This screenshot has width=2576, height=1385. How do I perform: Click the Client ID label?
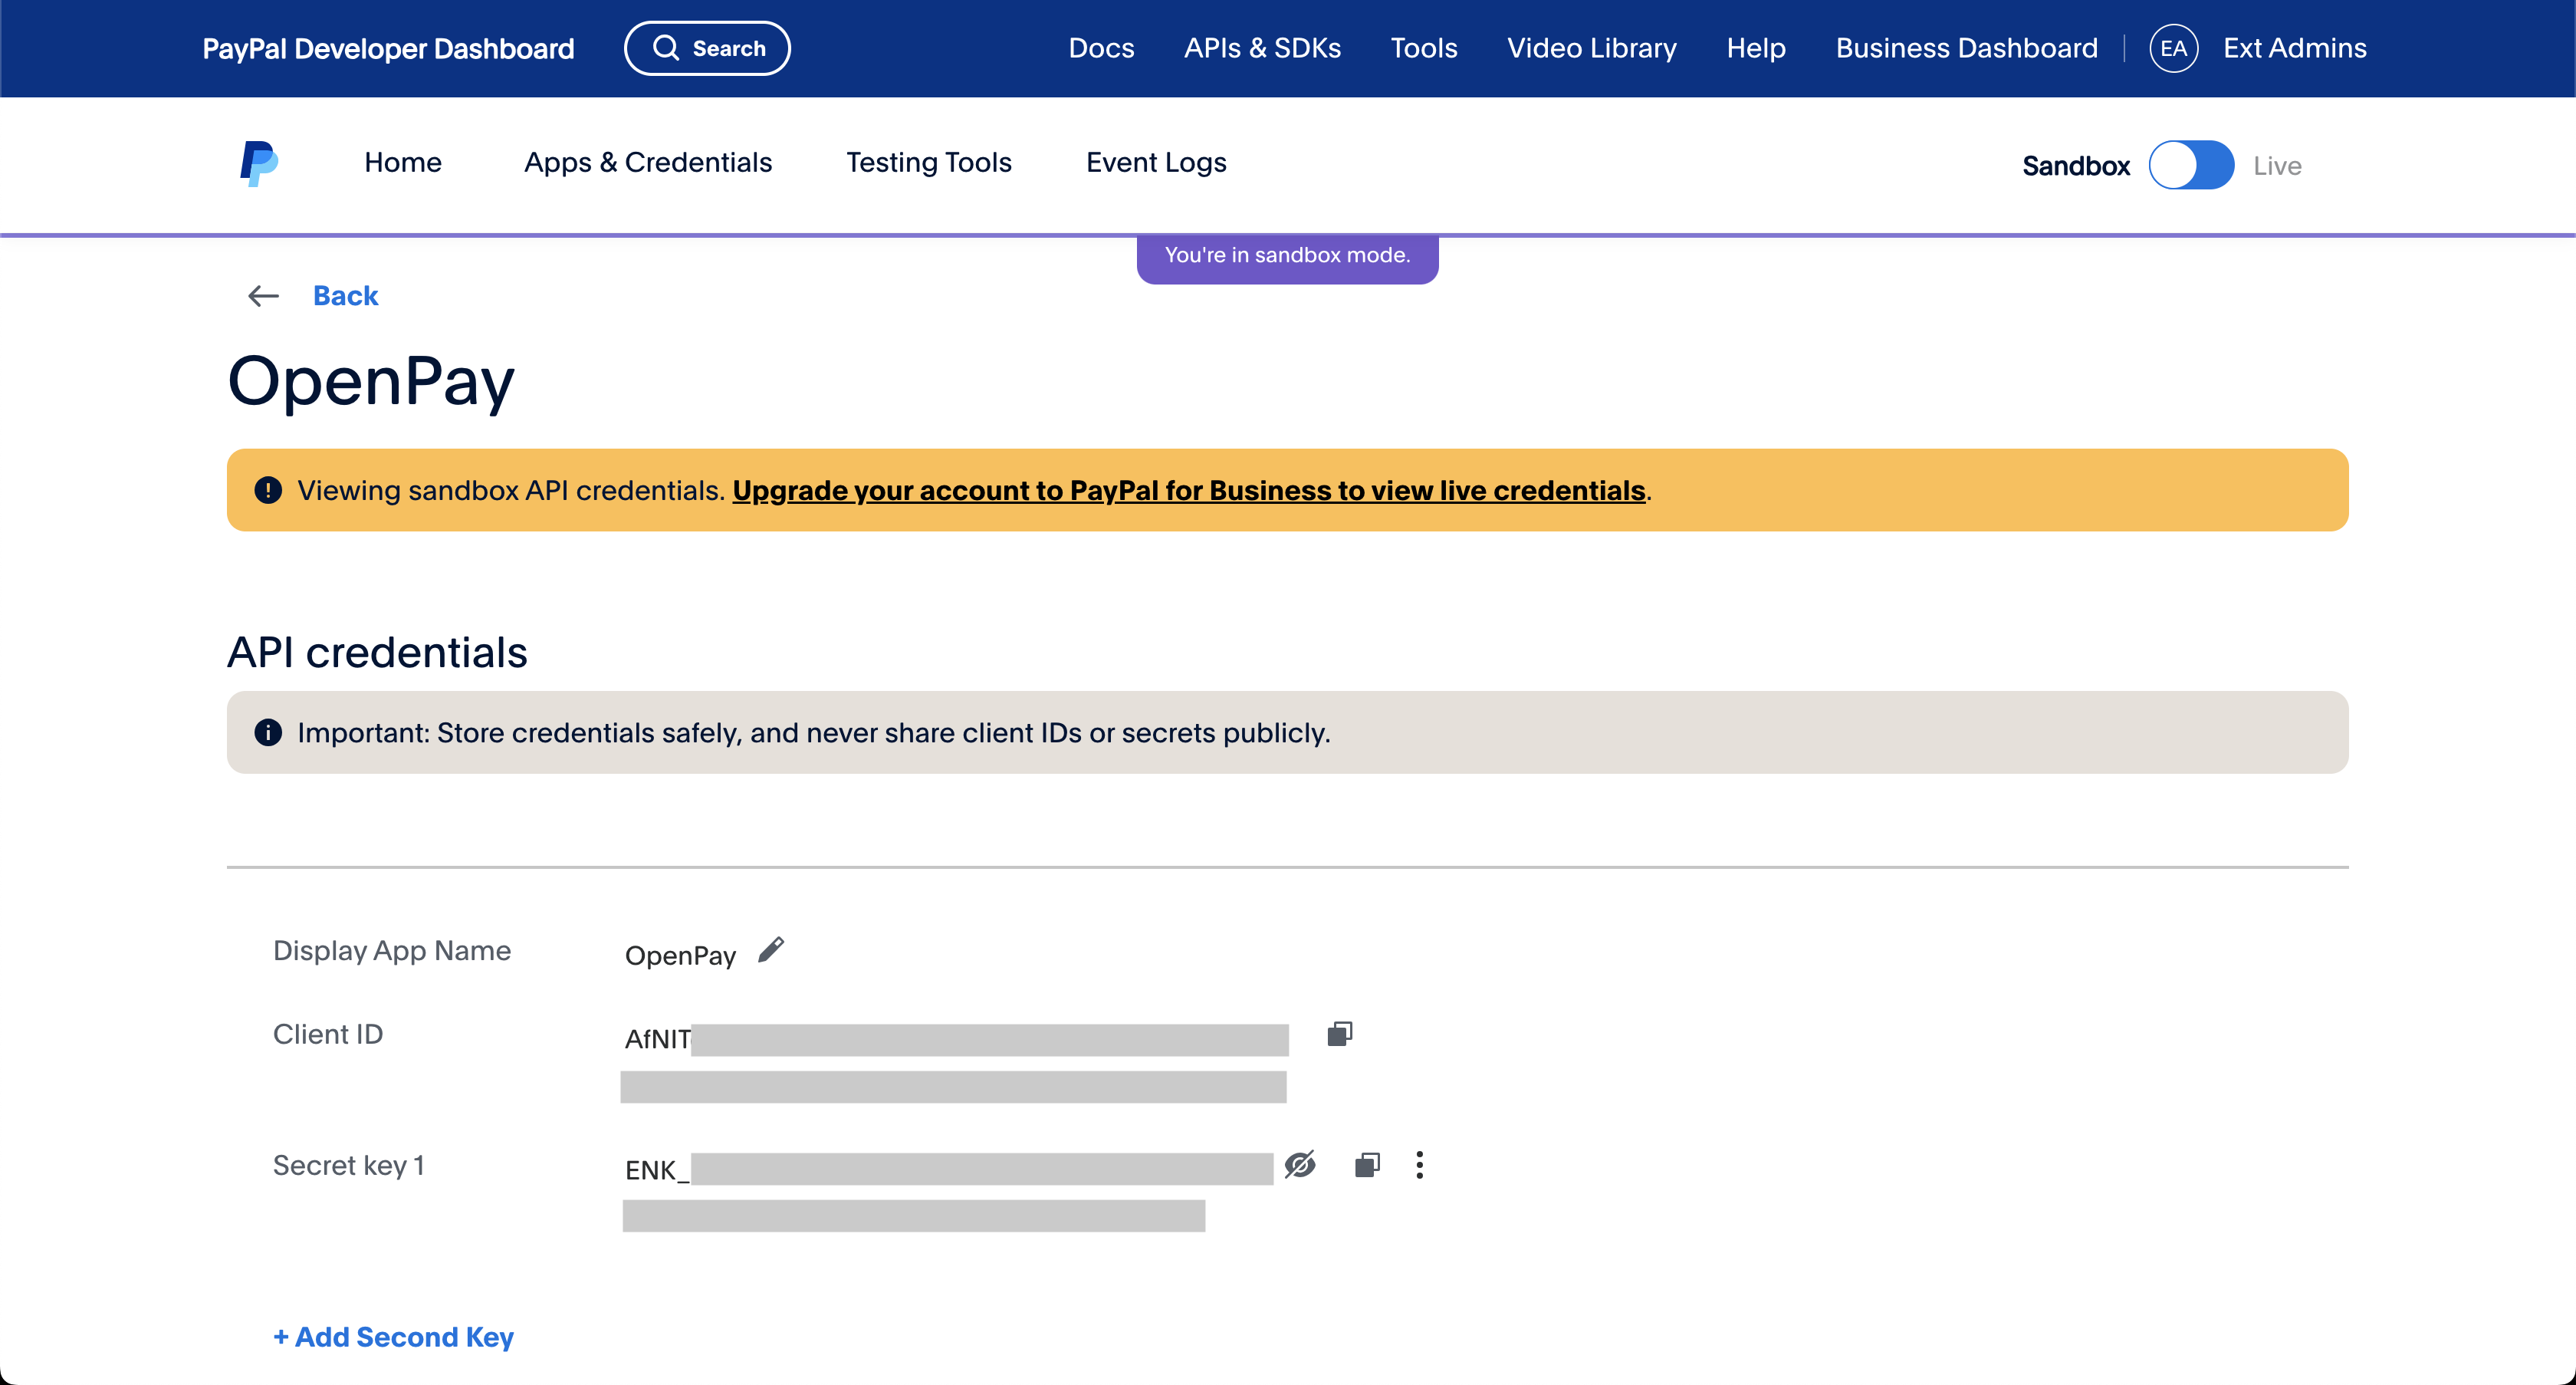coord(328,1034)
